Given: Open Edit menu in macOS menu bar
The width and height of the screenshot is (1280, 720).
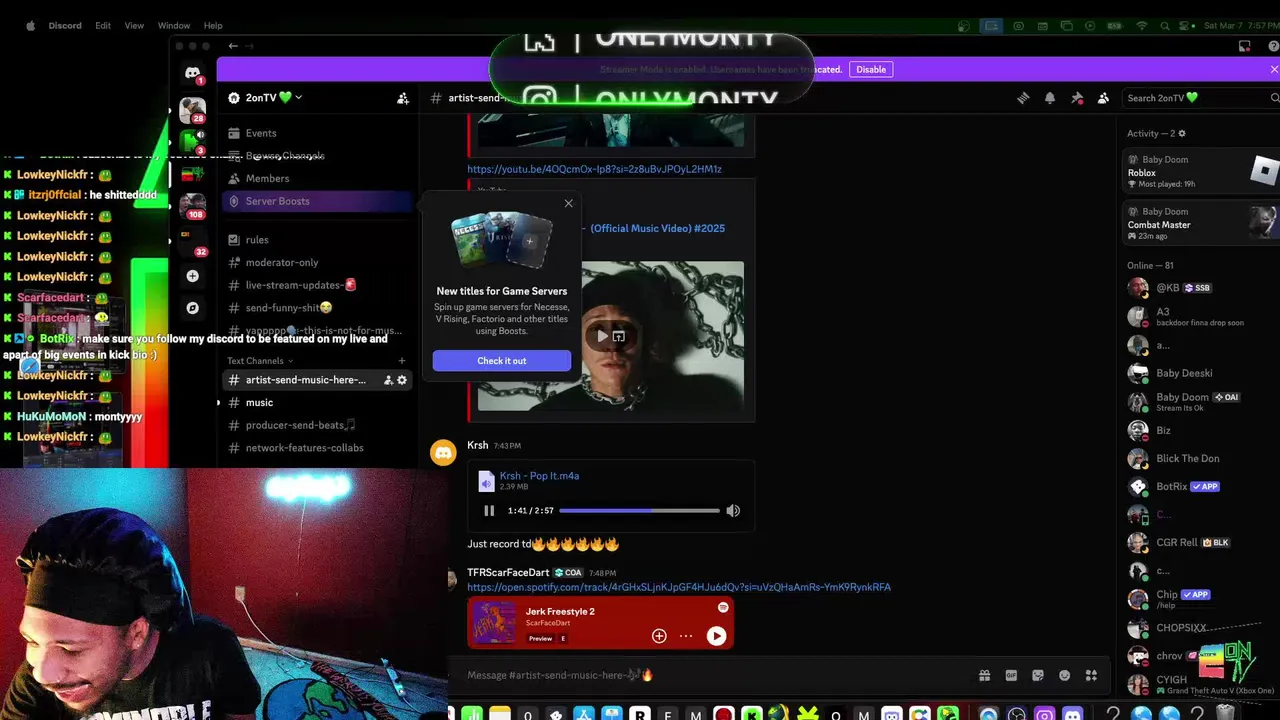Looking at the screenshot, I should coord(103,25).
